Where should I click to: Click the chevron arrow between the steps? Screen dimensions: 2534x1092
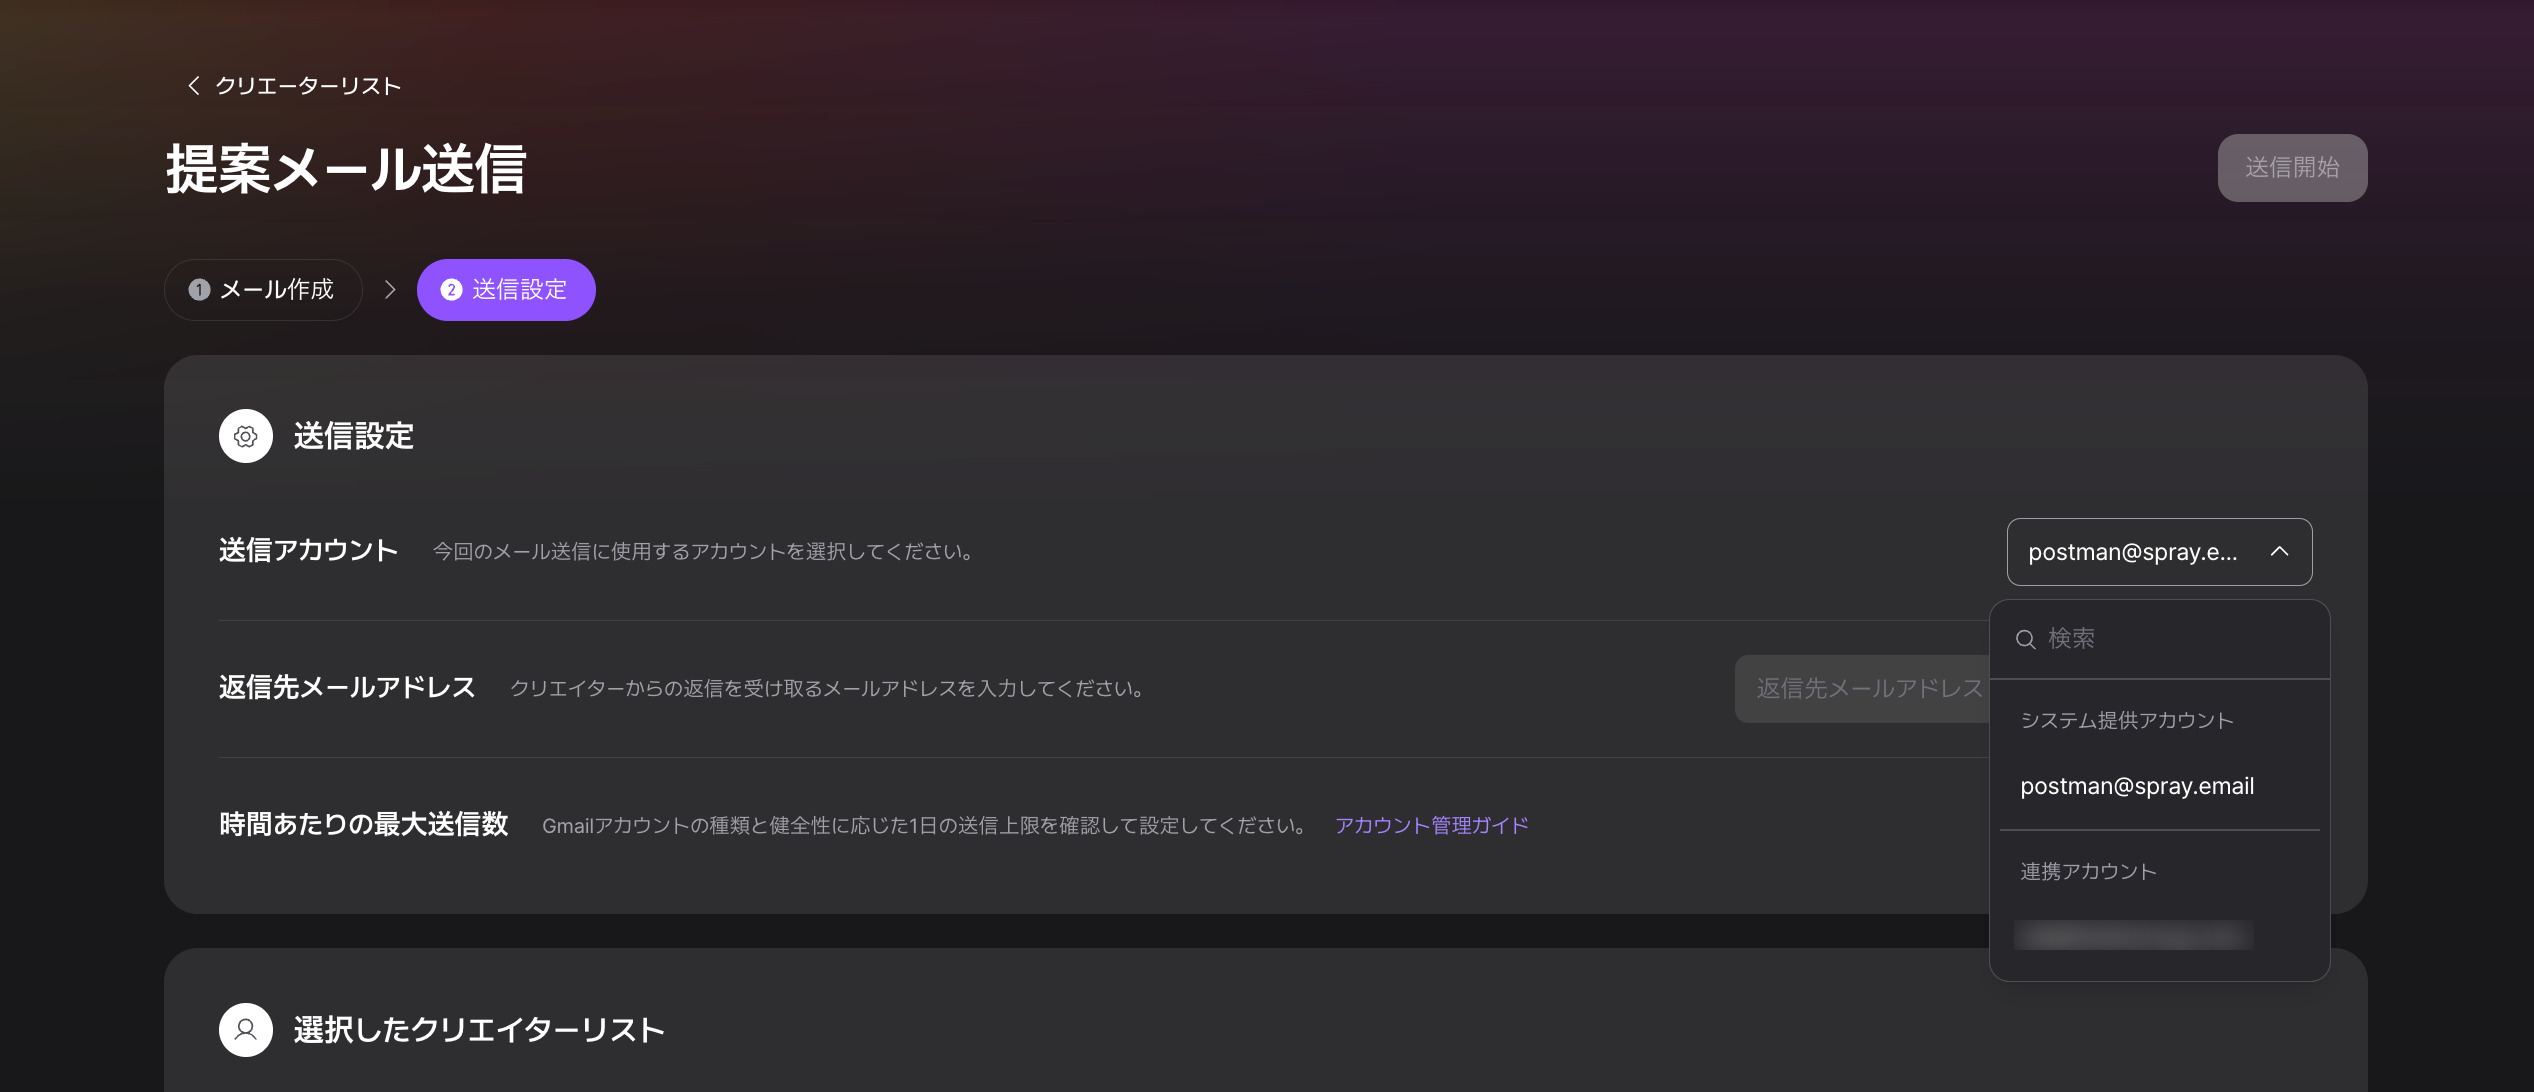[x=390, y=290]
